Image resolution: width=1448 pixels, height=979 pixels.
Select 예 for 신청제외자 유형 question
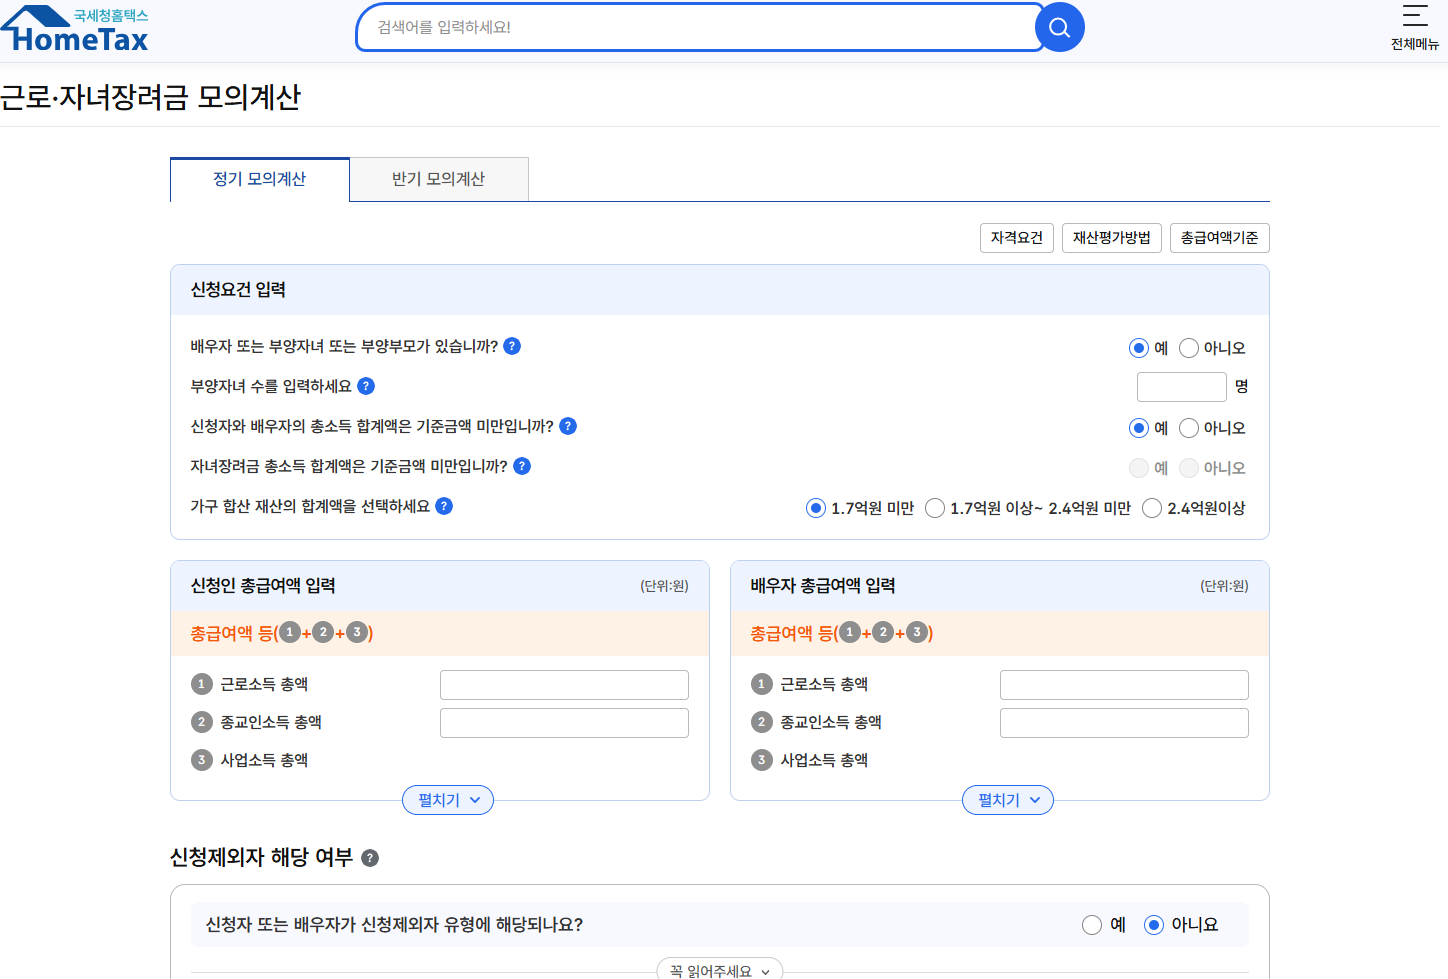[x=1092, y=925]
